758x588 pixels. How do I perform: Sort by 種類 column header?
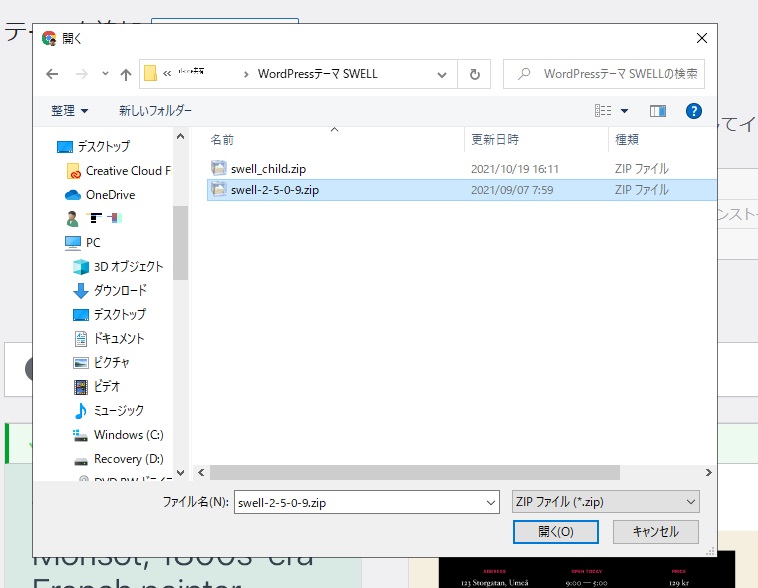point(627,140)
